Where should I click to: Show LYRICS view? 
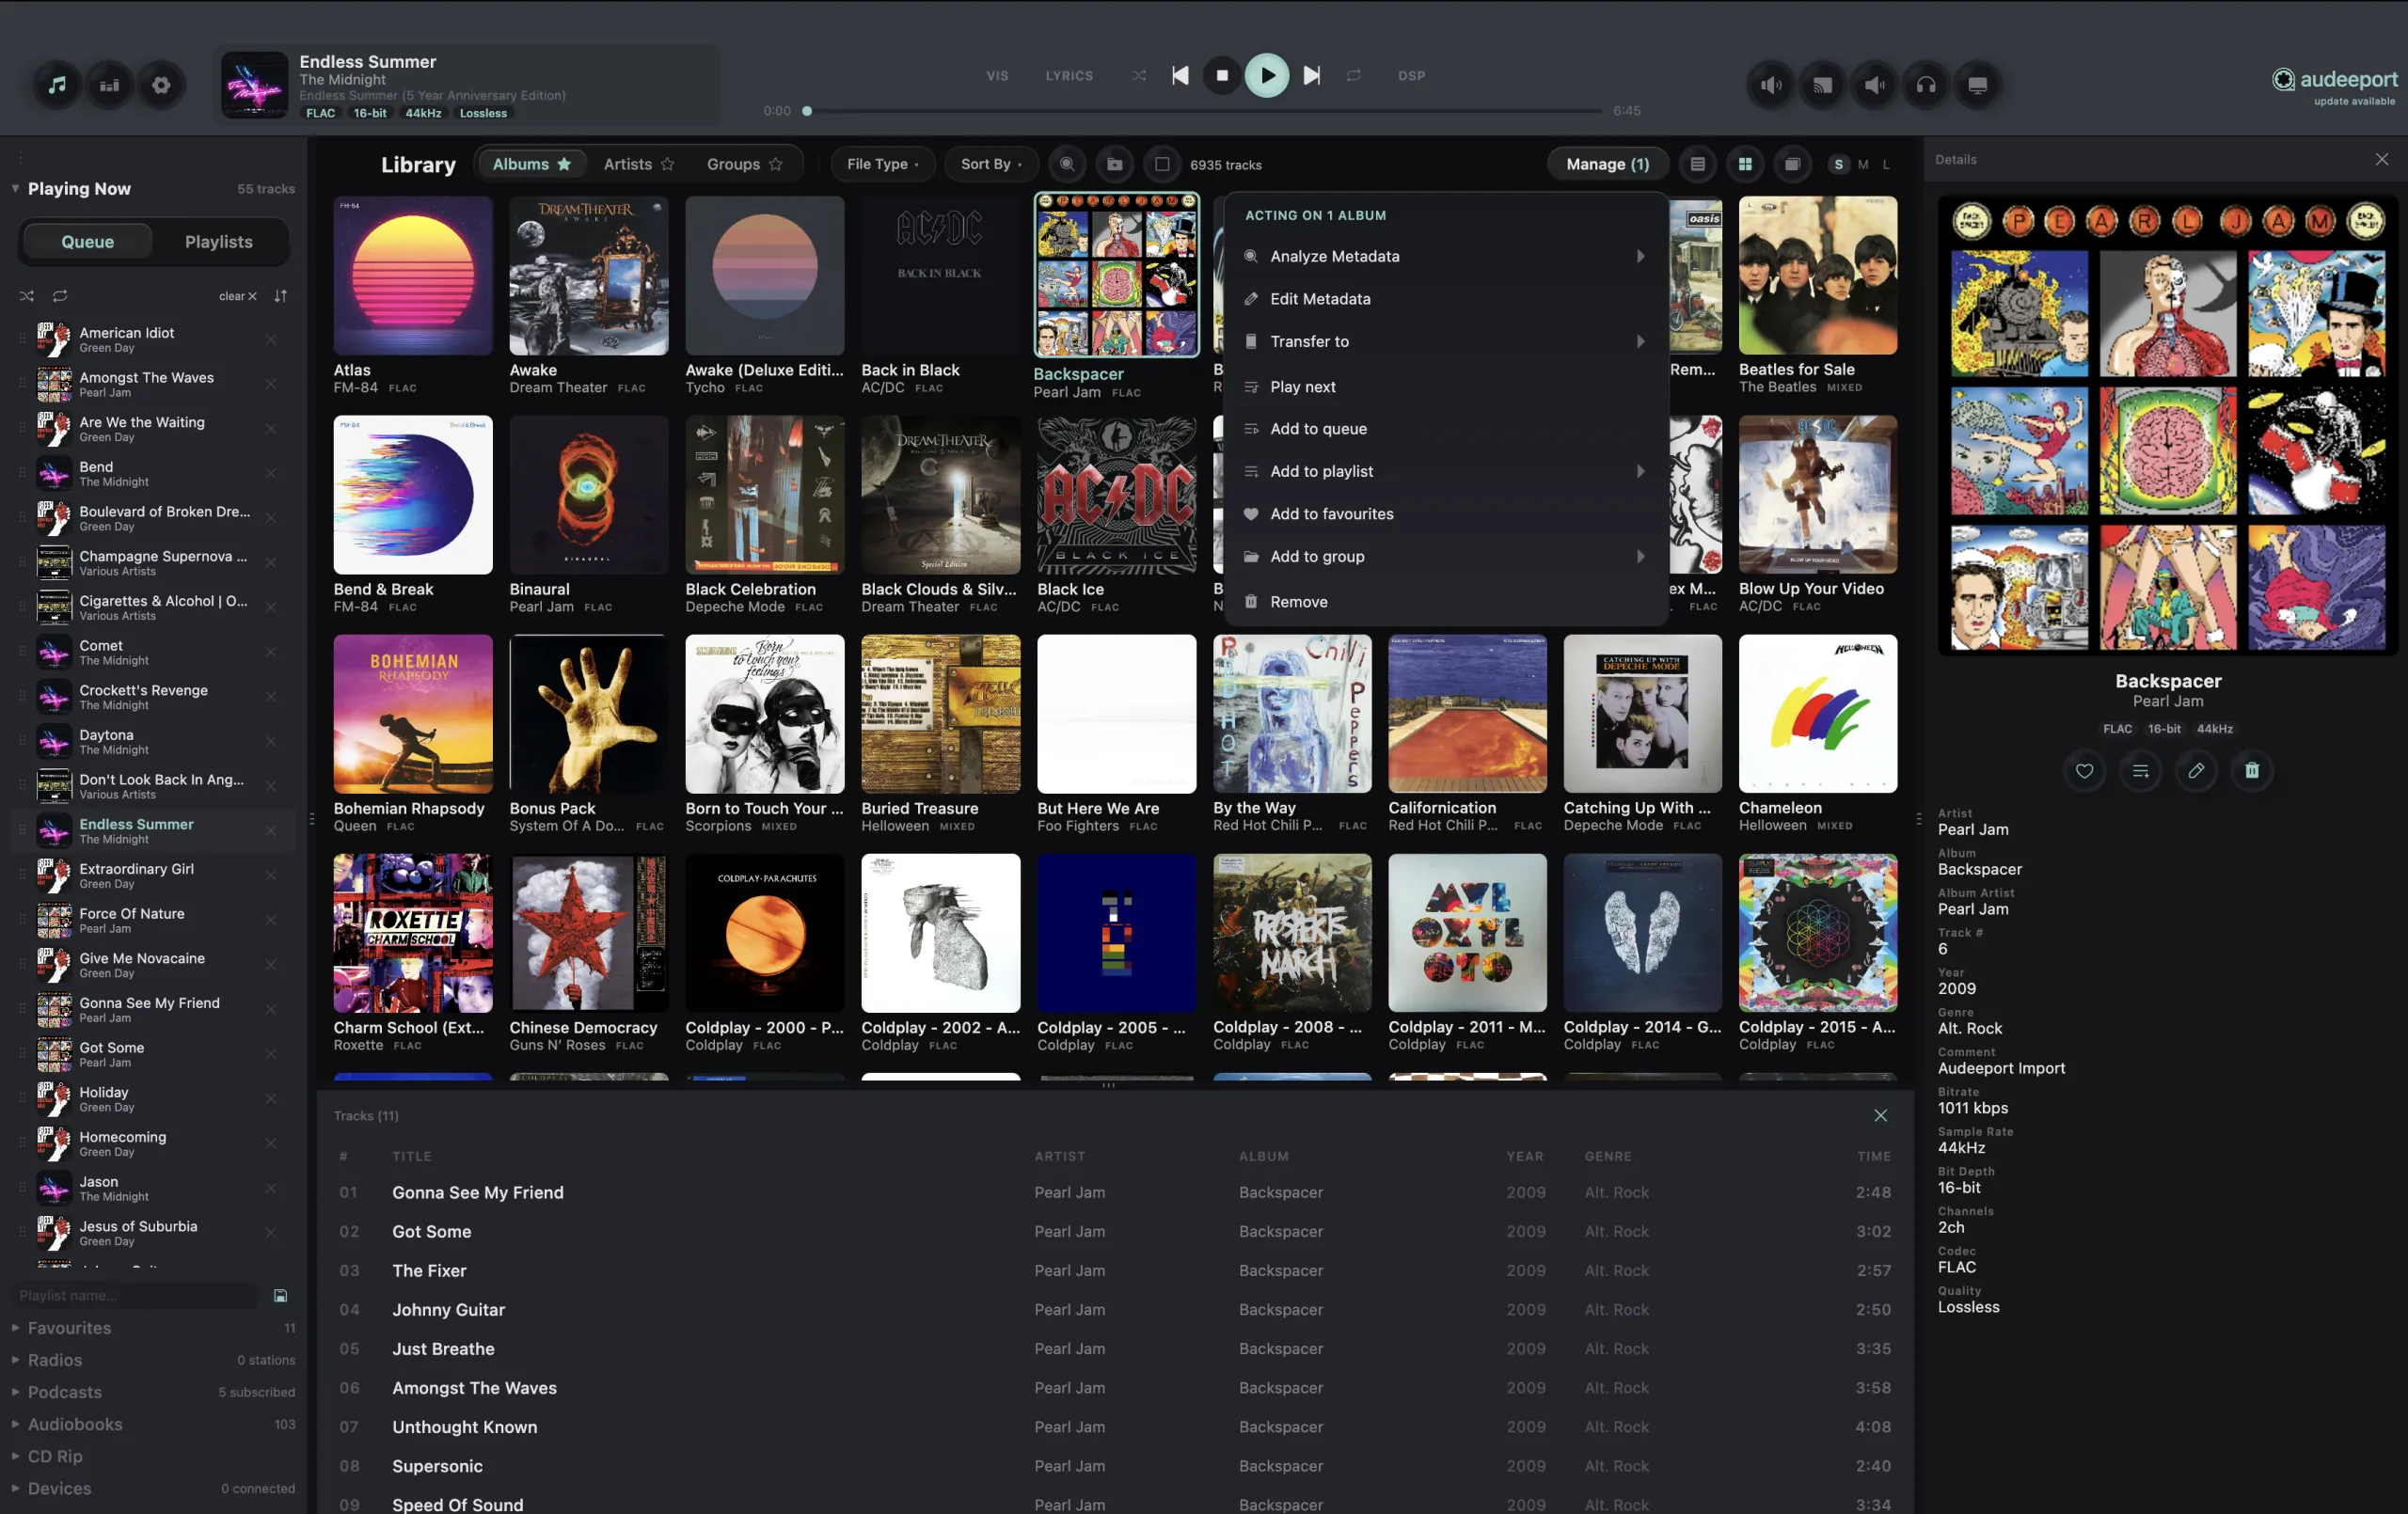(x=1069, y=75)
